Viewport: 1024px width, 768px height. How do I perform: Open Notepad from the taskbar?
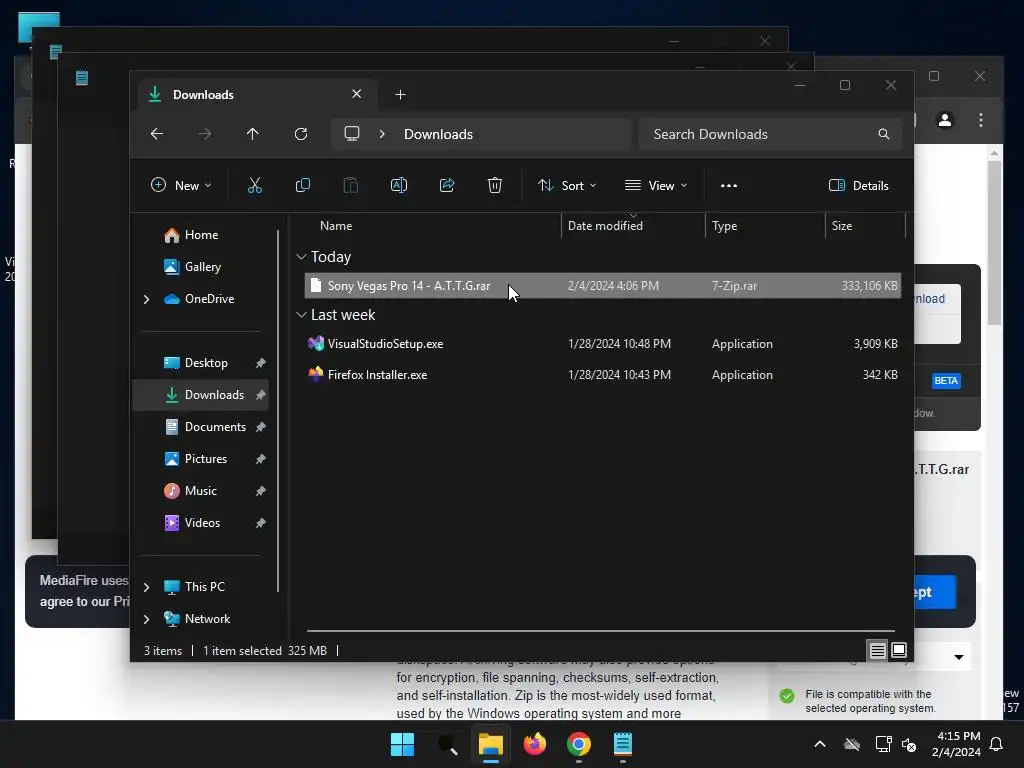[x=623, y=744]
